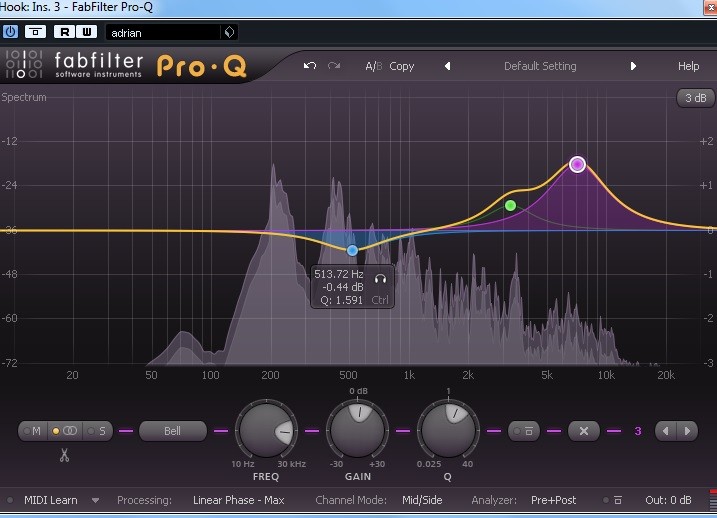Viewport: 717px width, 518px height.
Task: Open Analyzer Pre+Post selector
Action: pyautogui.click(x=553, y=500)
